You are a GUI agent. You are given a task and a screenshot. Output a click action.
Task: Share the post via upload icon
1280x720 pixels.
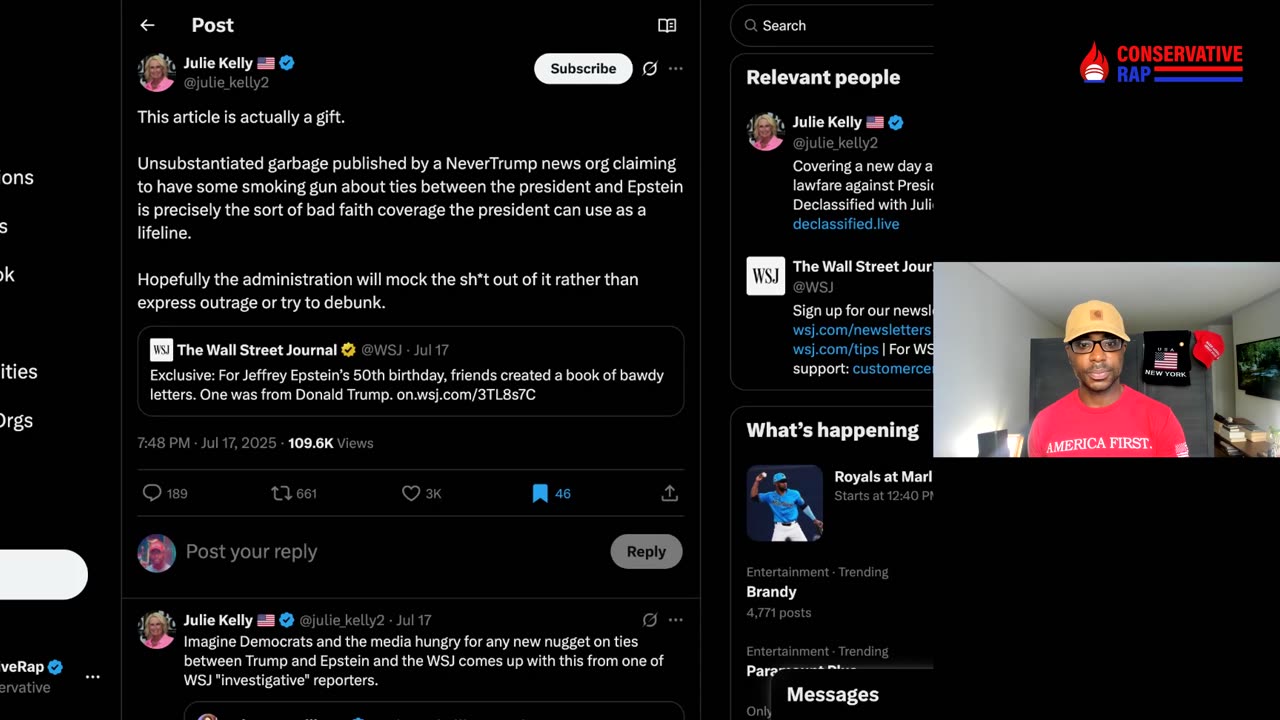670,493
